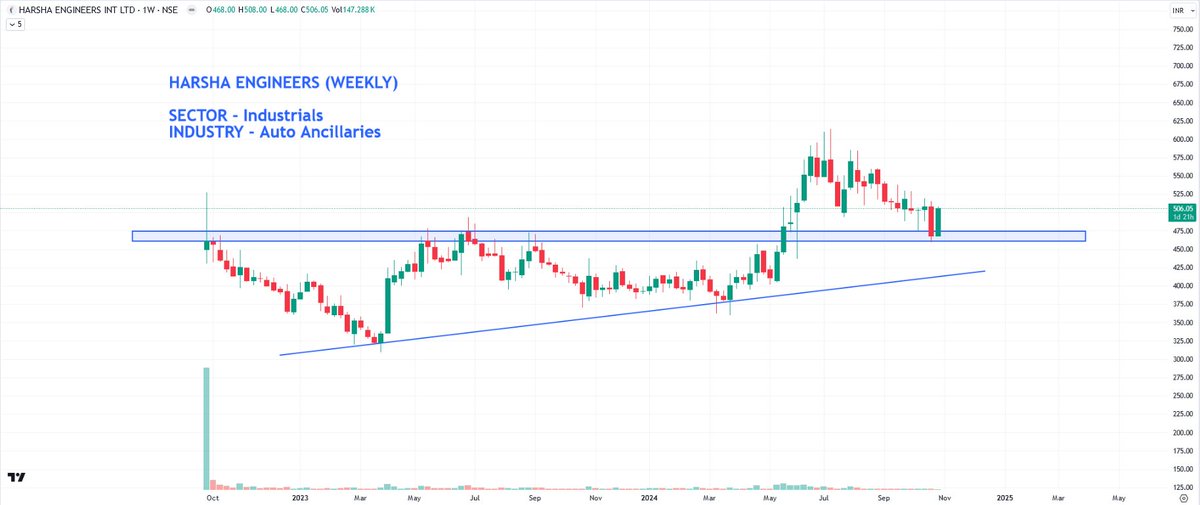Screen dimensions: 1200x505
Task: Select the blue ascending trendline drawing
Action: click(632, 313)
